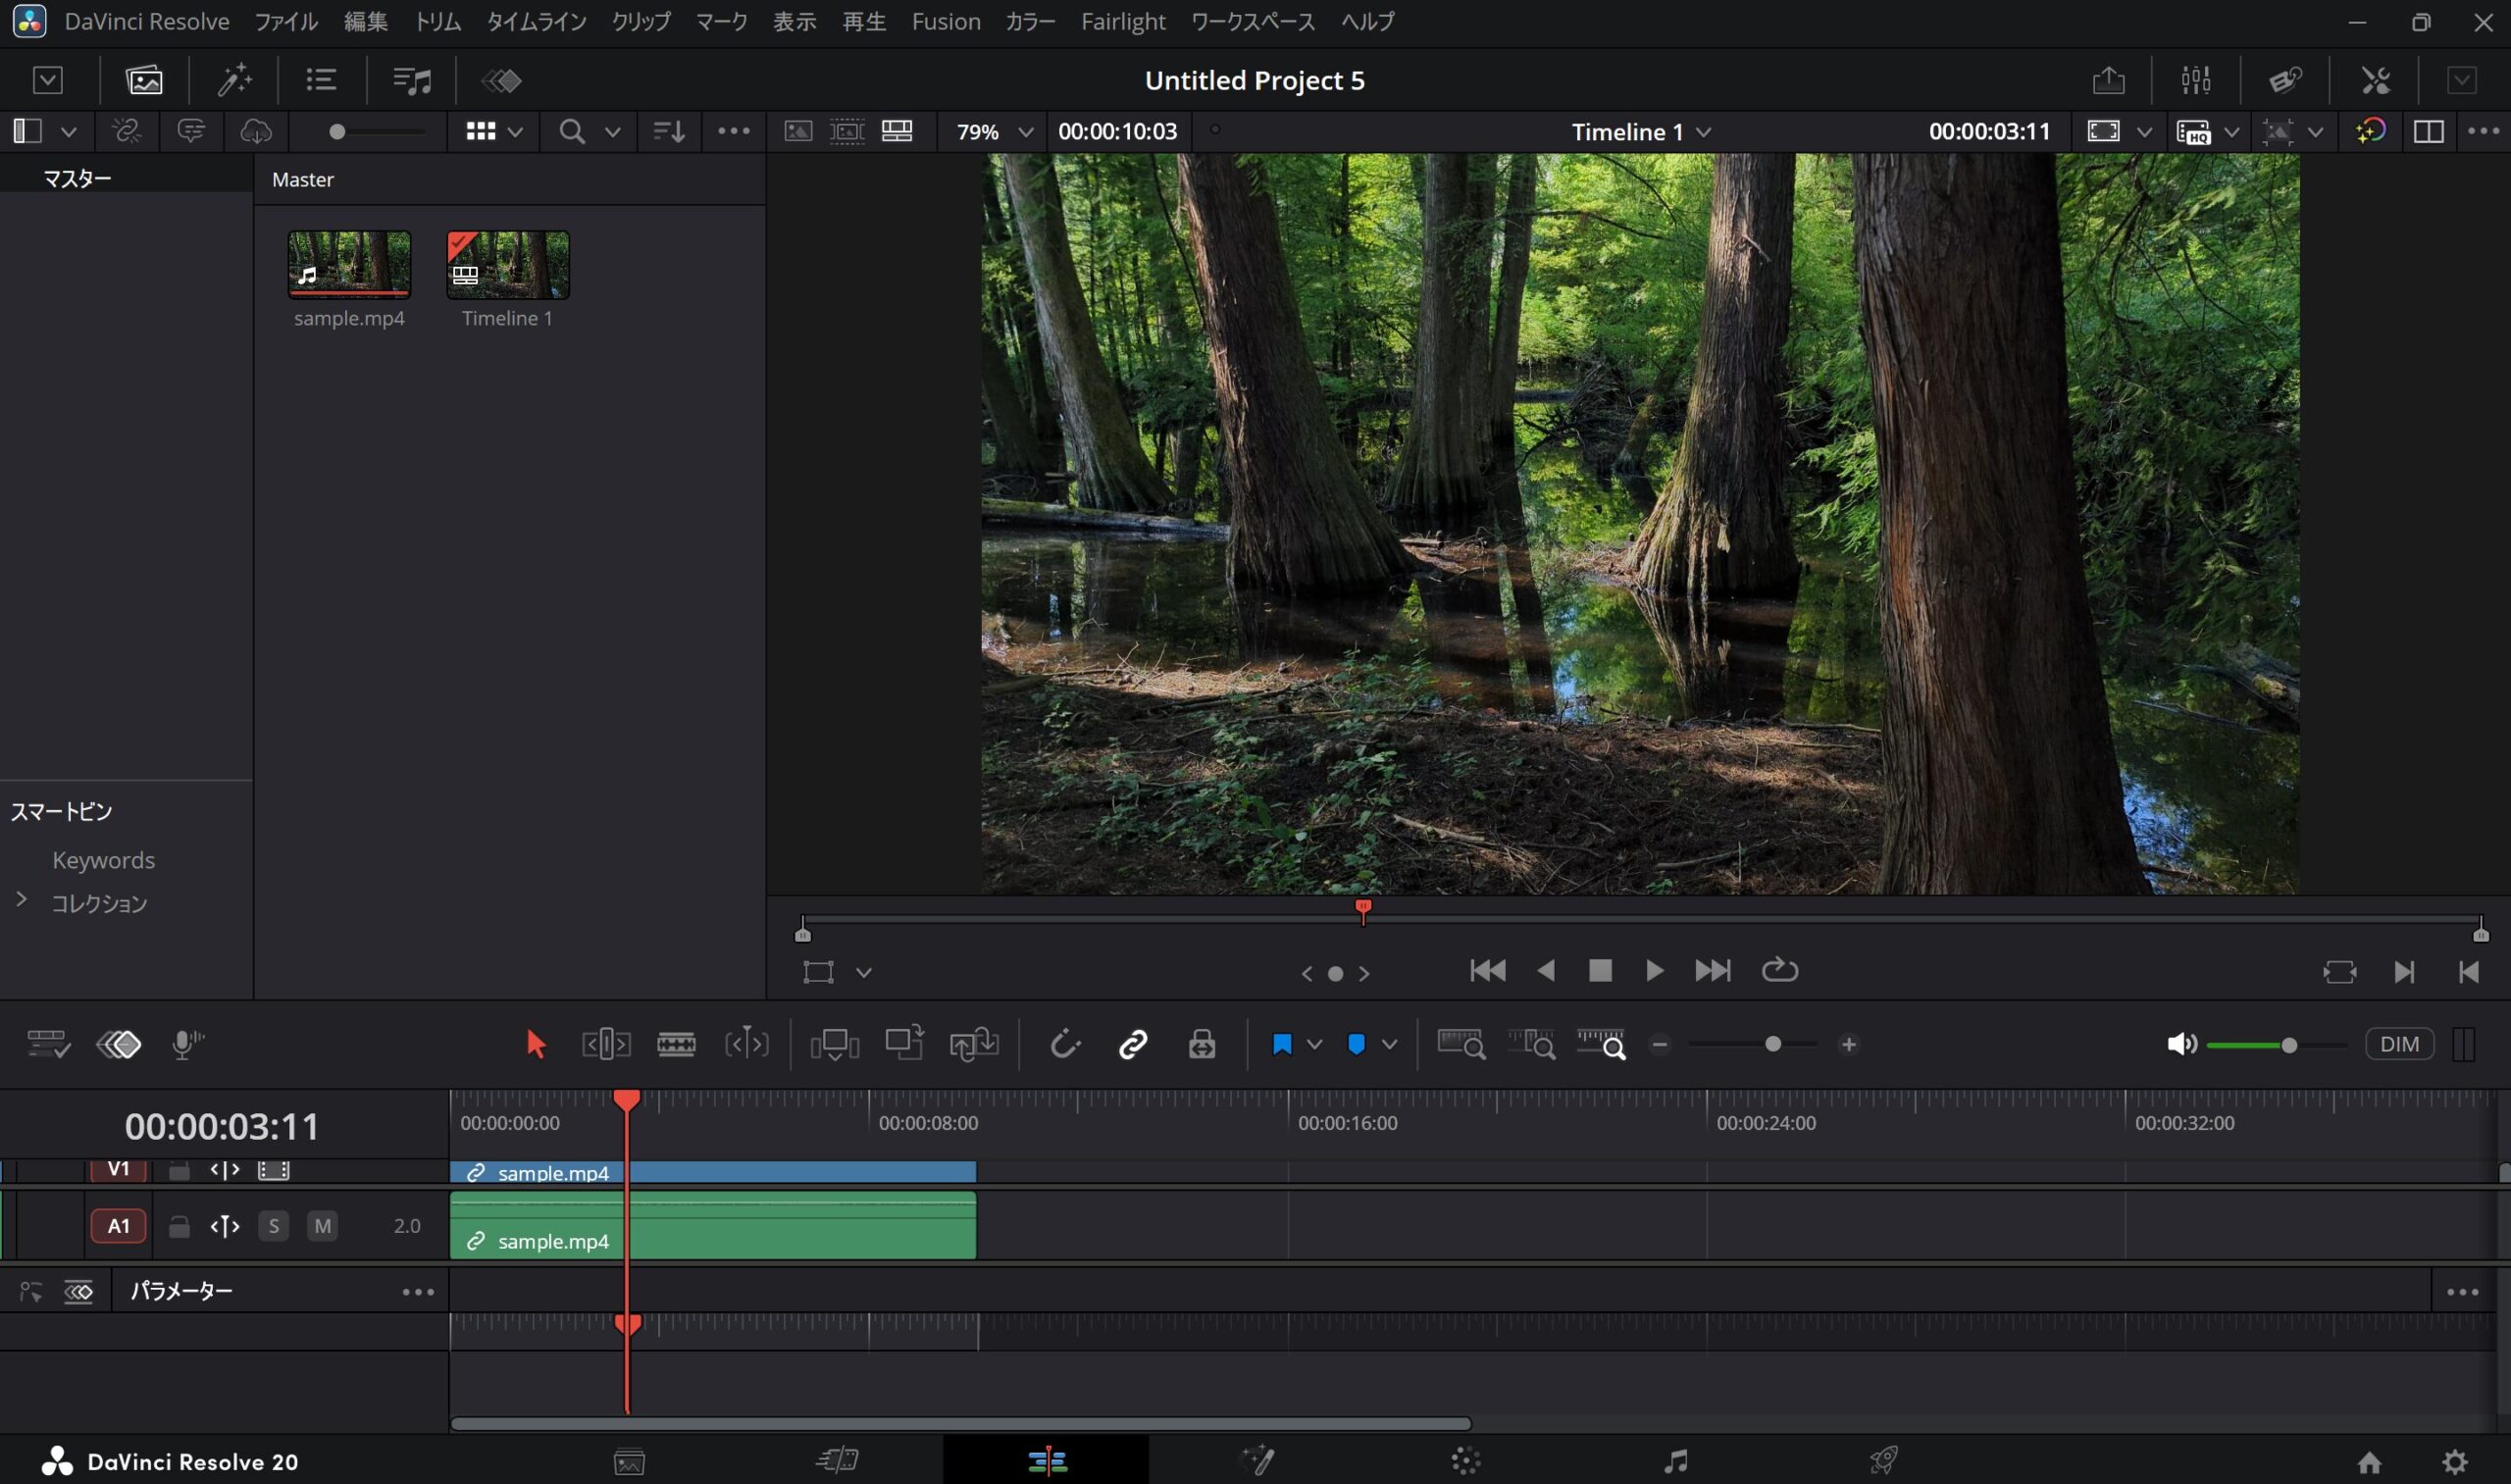Switch to the Fairlight music note page
This screenshot has height=1484, width=2511.
click(x=1676, y=1461)
